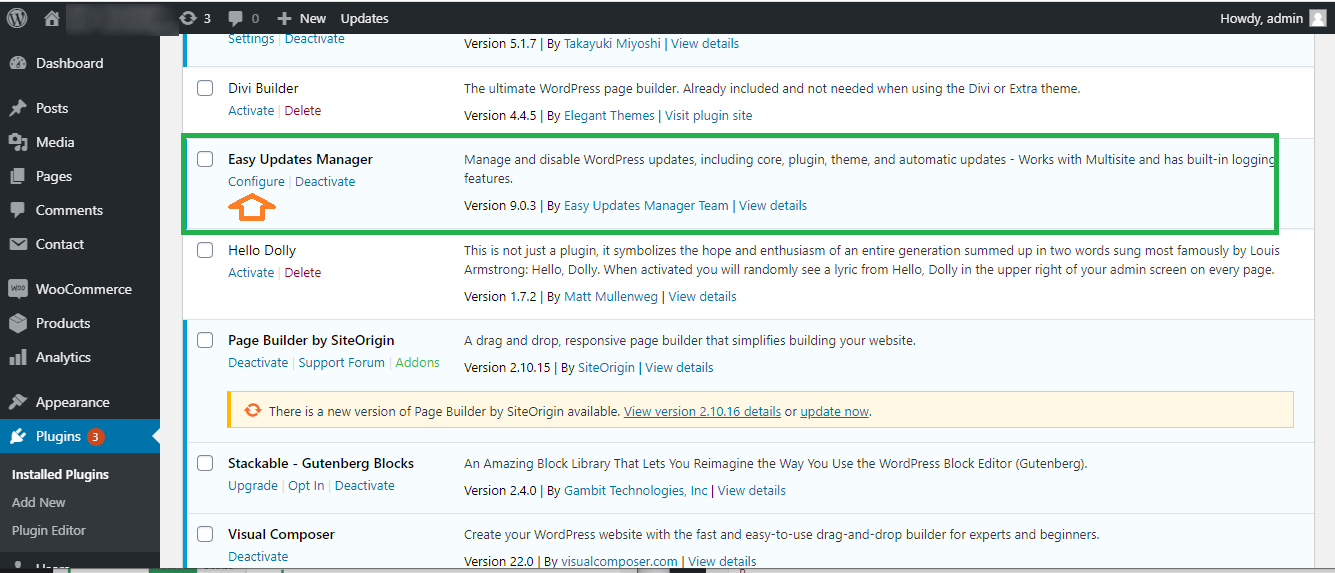The width and height of the screenshot is (1335, 573).
Task: Open the Plugin Editor submenu item
Action: point(49,530)
